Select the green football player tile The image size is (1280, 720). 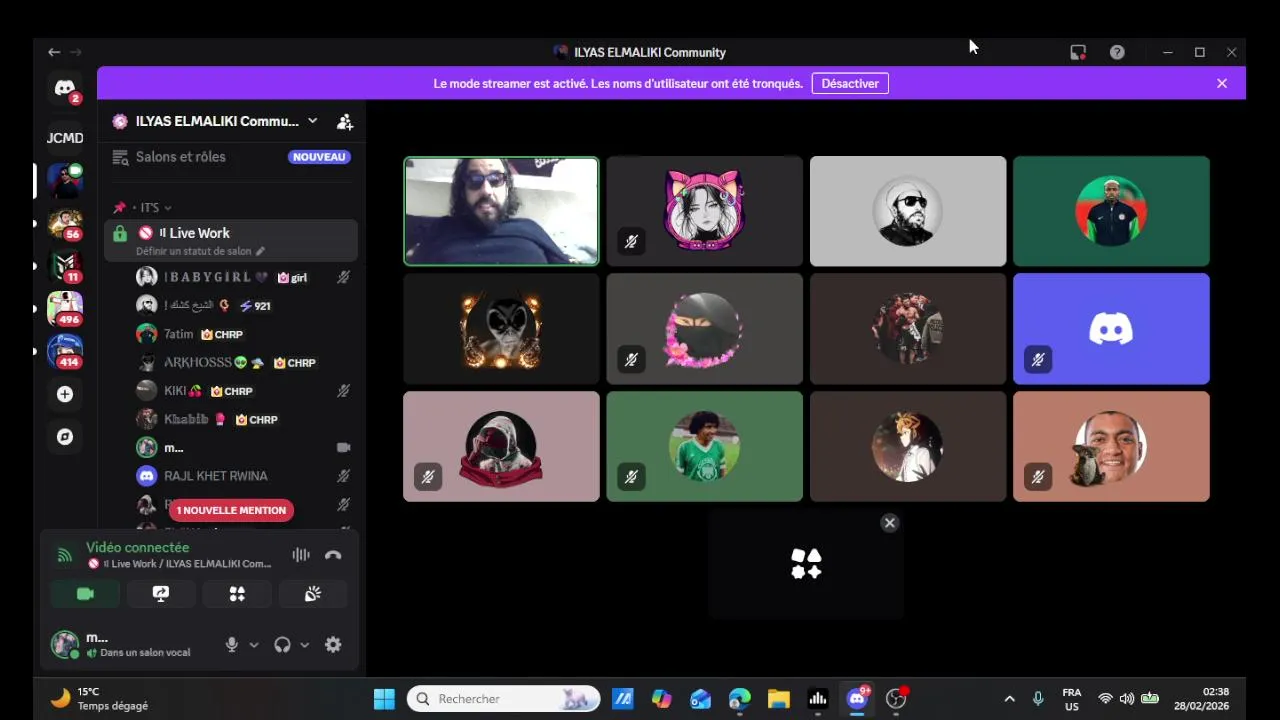tap(704, 446)
